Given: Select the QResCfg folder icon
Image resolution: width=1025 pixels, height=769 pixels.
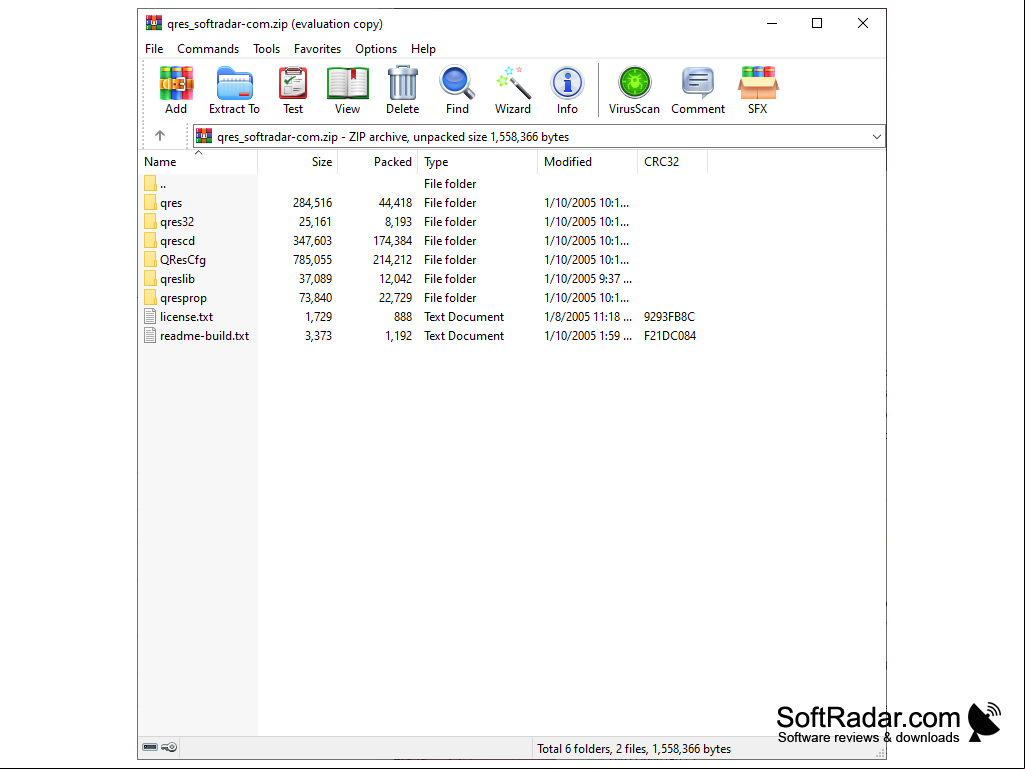Looking at the screenshot, I should click(150, 260).
